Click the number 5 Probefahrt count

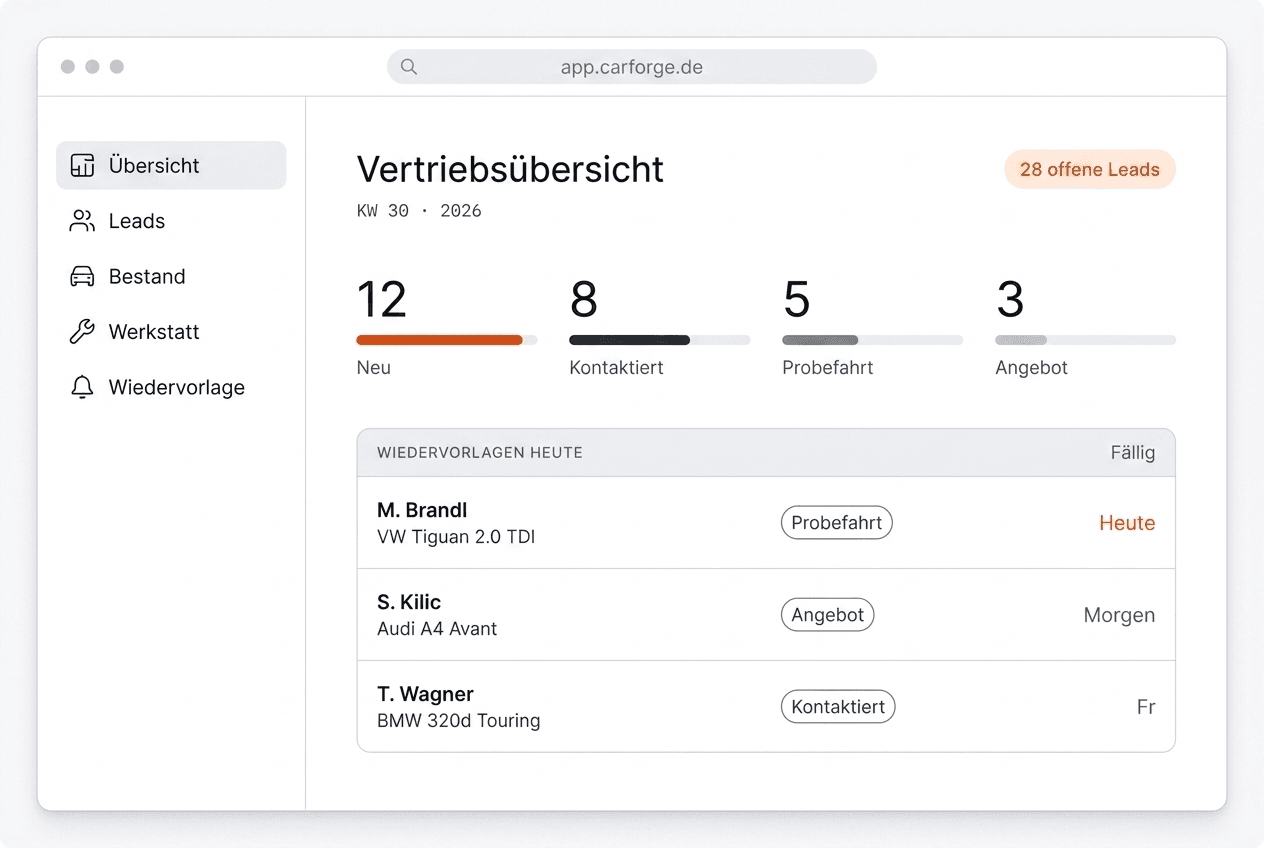(x=797, y=299)
